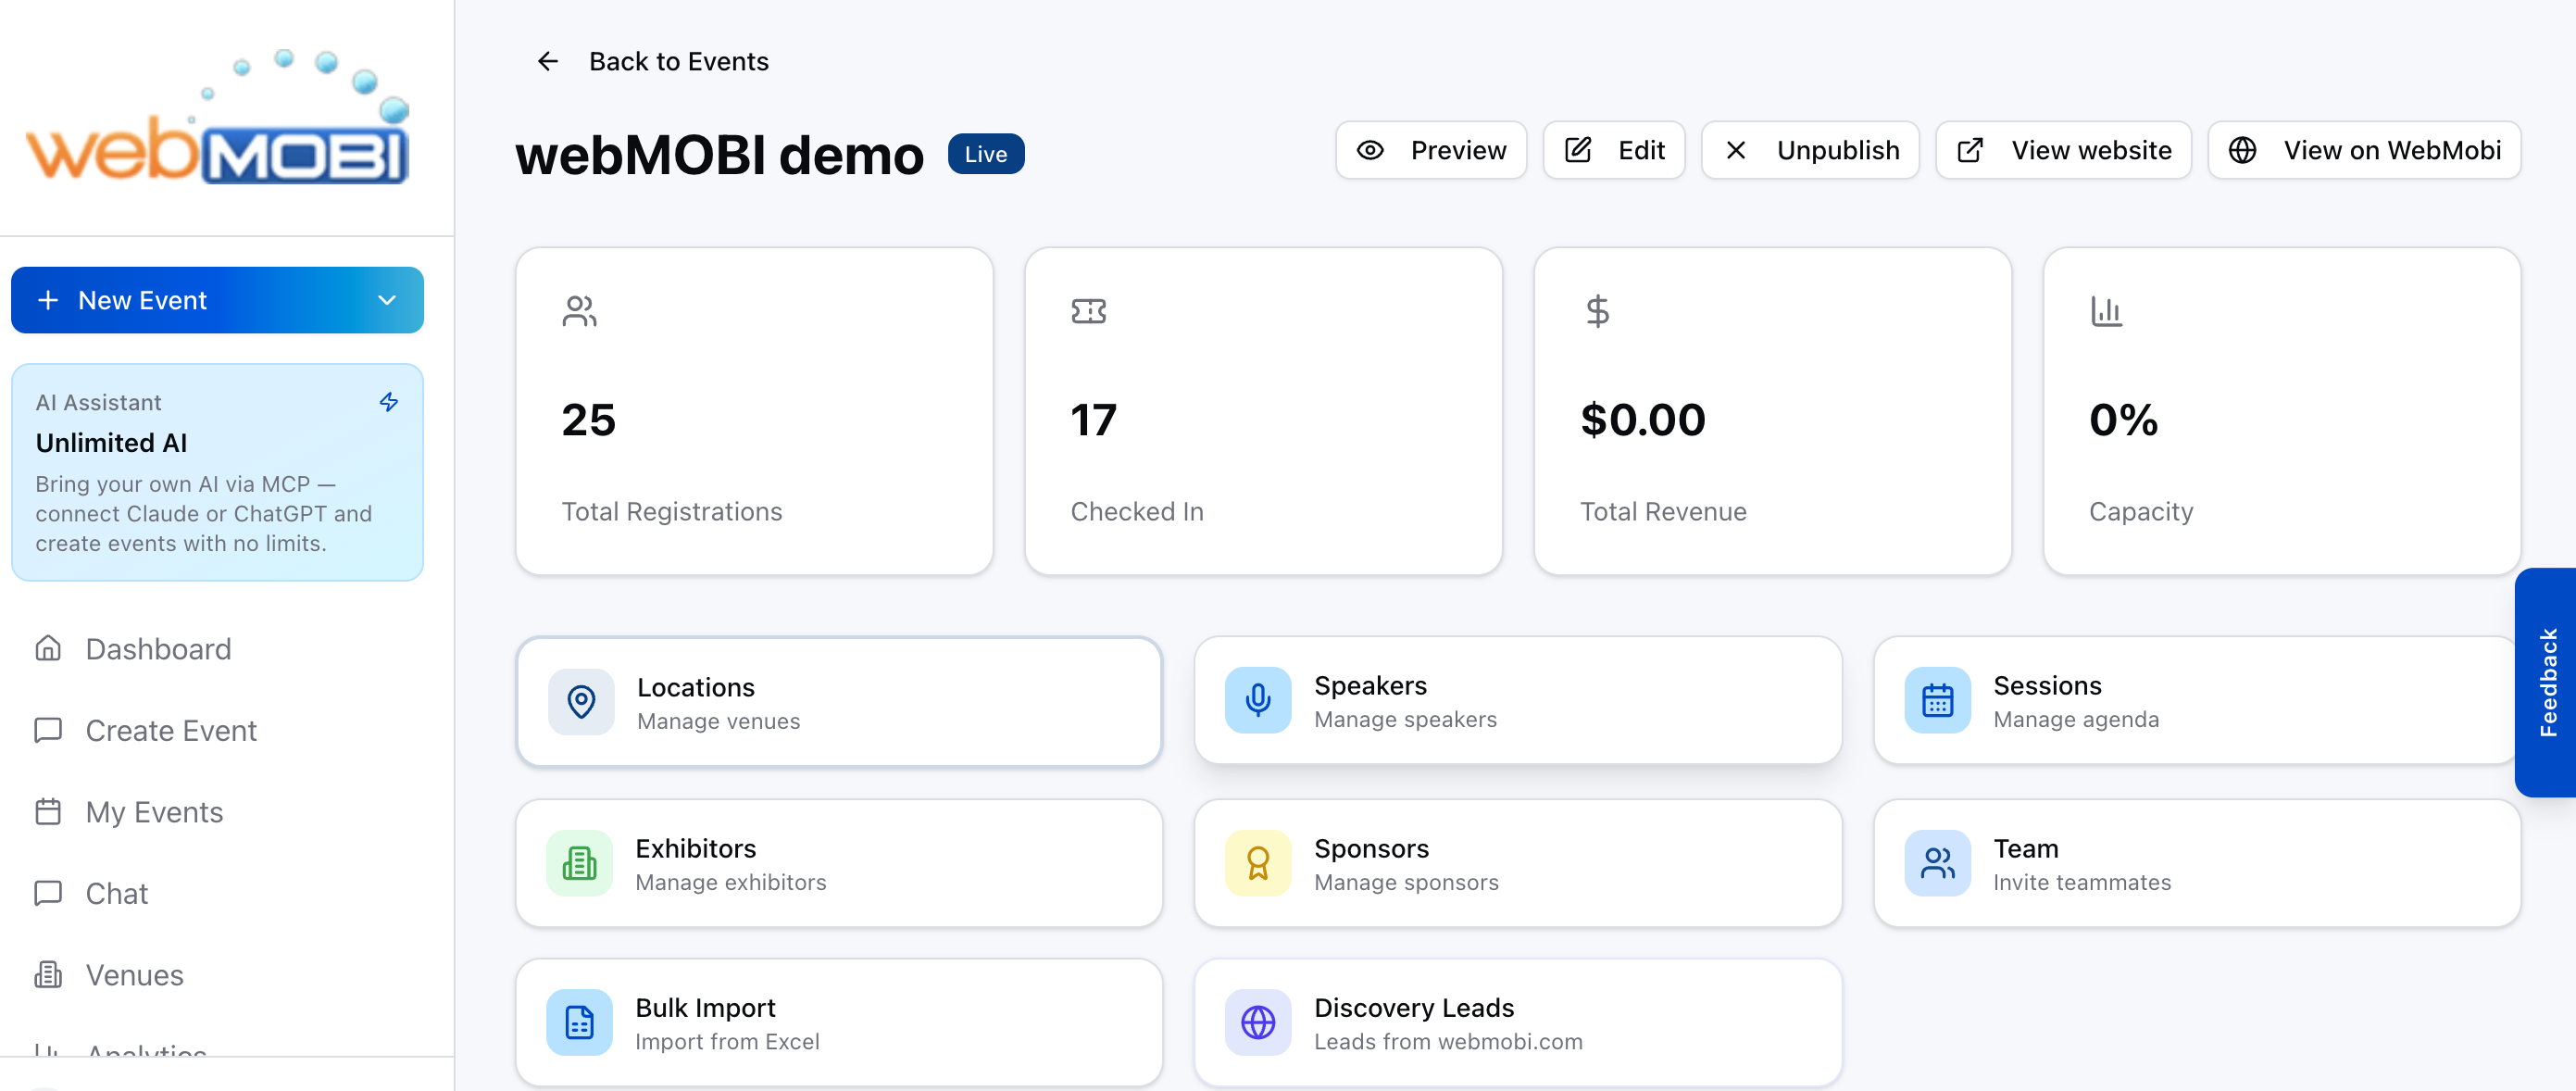Click the Total Revenue dollar icon
Viewport: 2576px width, 1091px height.
1597,311
